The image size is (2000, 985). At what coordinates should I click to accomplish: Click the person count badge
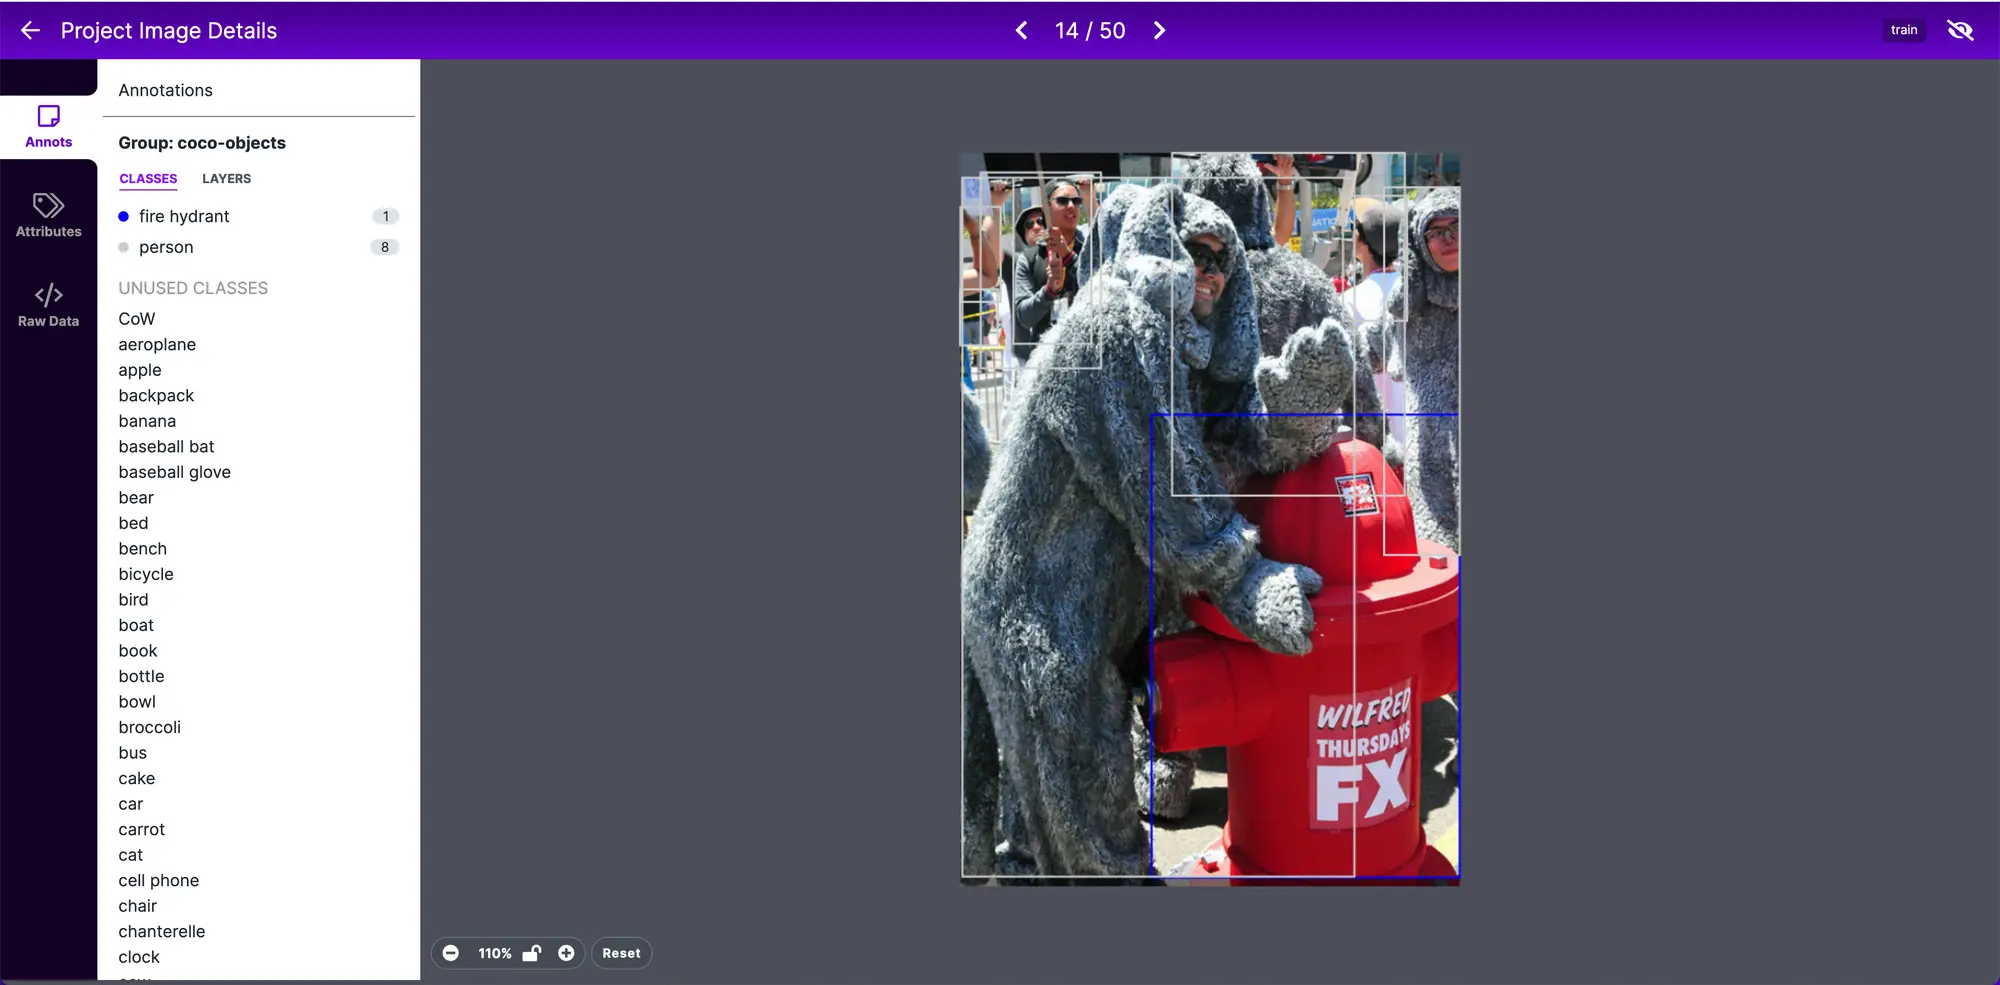tap(385, 247)
